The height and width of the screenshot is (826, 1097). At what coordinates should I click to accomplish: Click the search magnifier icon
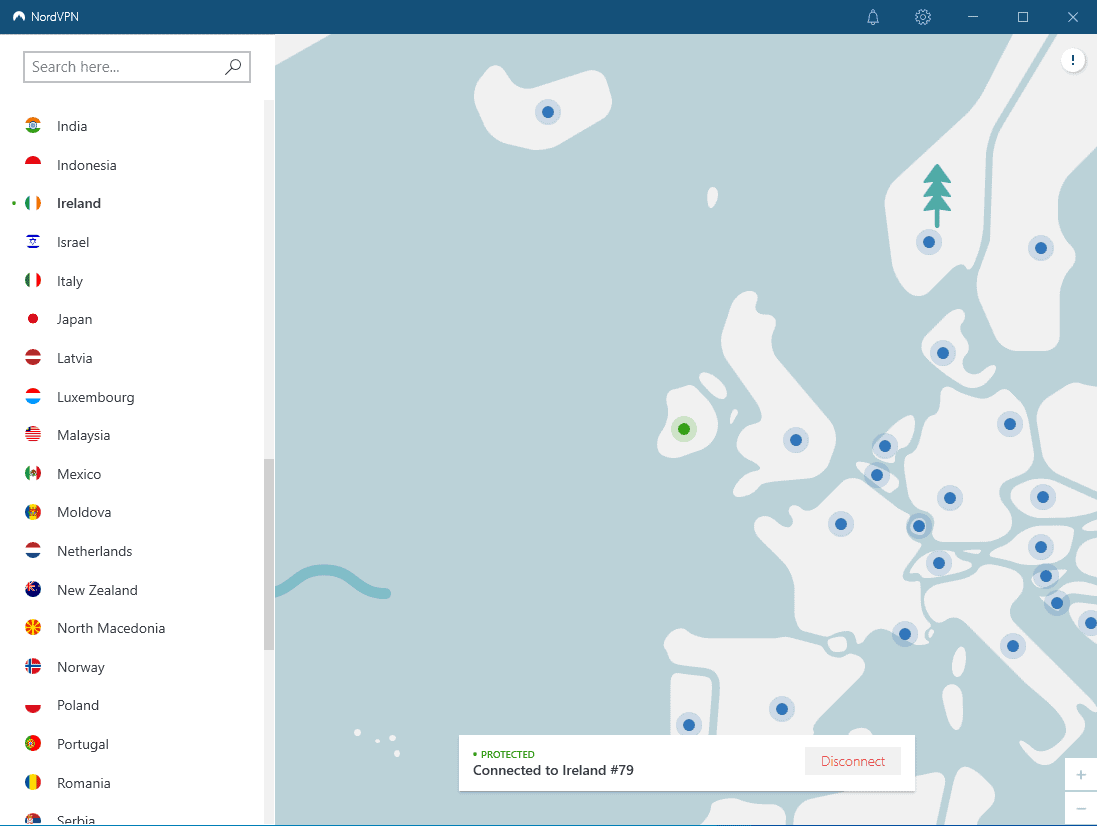click(233, 67)
